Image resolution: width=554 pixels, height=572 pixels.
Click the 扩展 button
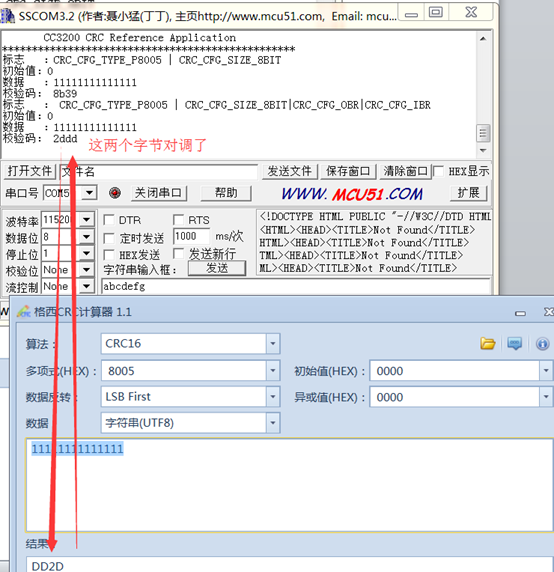(469, 193)
